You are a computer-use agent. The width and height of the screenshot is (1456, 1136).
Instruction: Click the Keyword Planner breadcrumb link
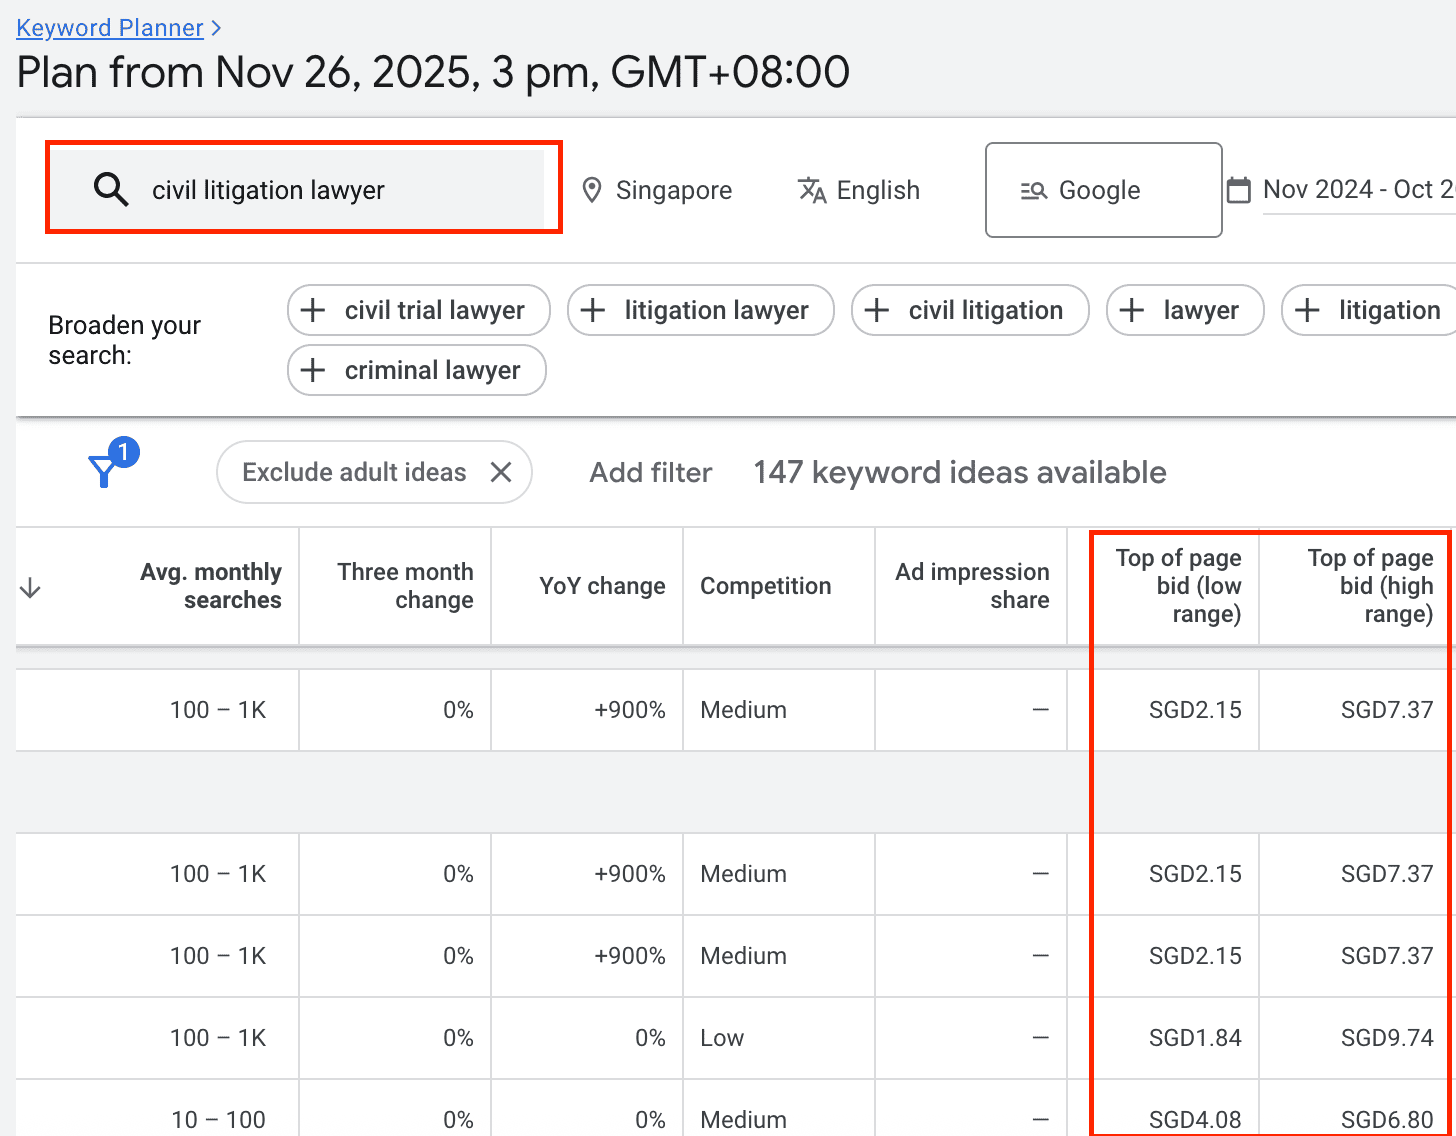pyautogui.click(x=110, y=28)
